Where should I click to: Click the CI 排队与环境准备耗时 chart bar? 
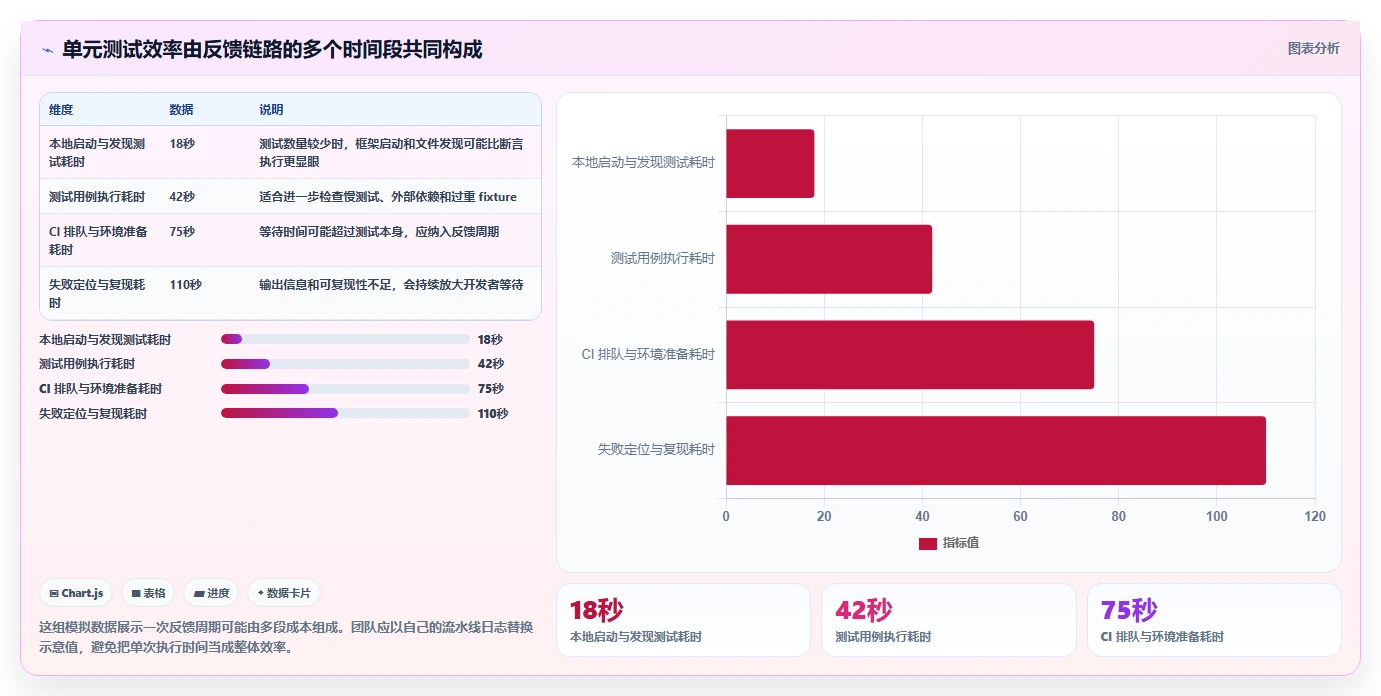(x=910, y=355)
